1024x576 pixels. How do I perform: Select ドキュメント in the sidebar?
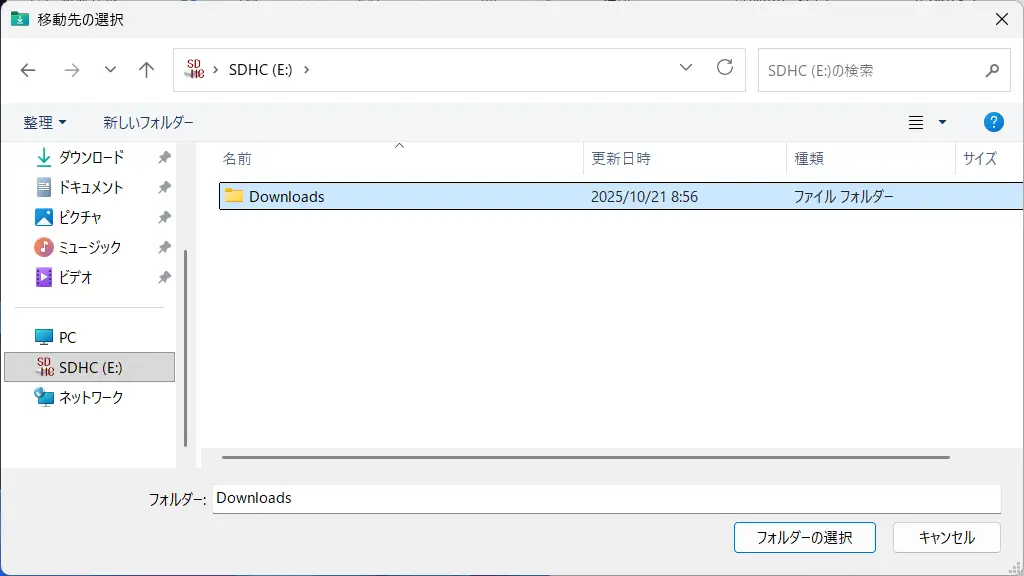point(90,187)
